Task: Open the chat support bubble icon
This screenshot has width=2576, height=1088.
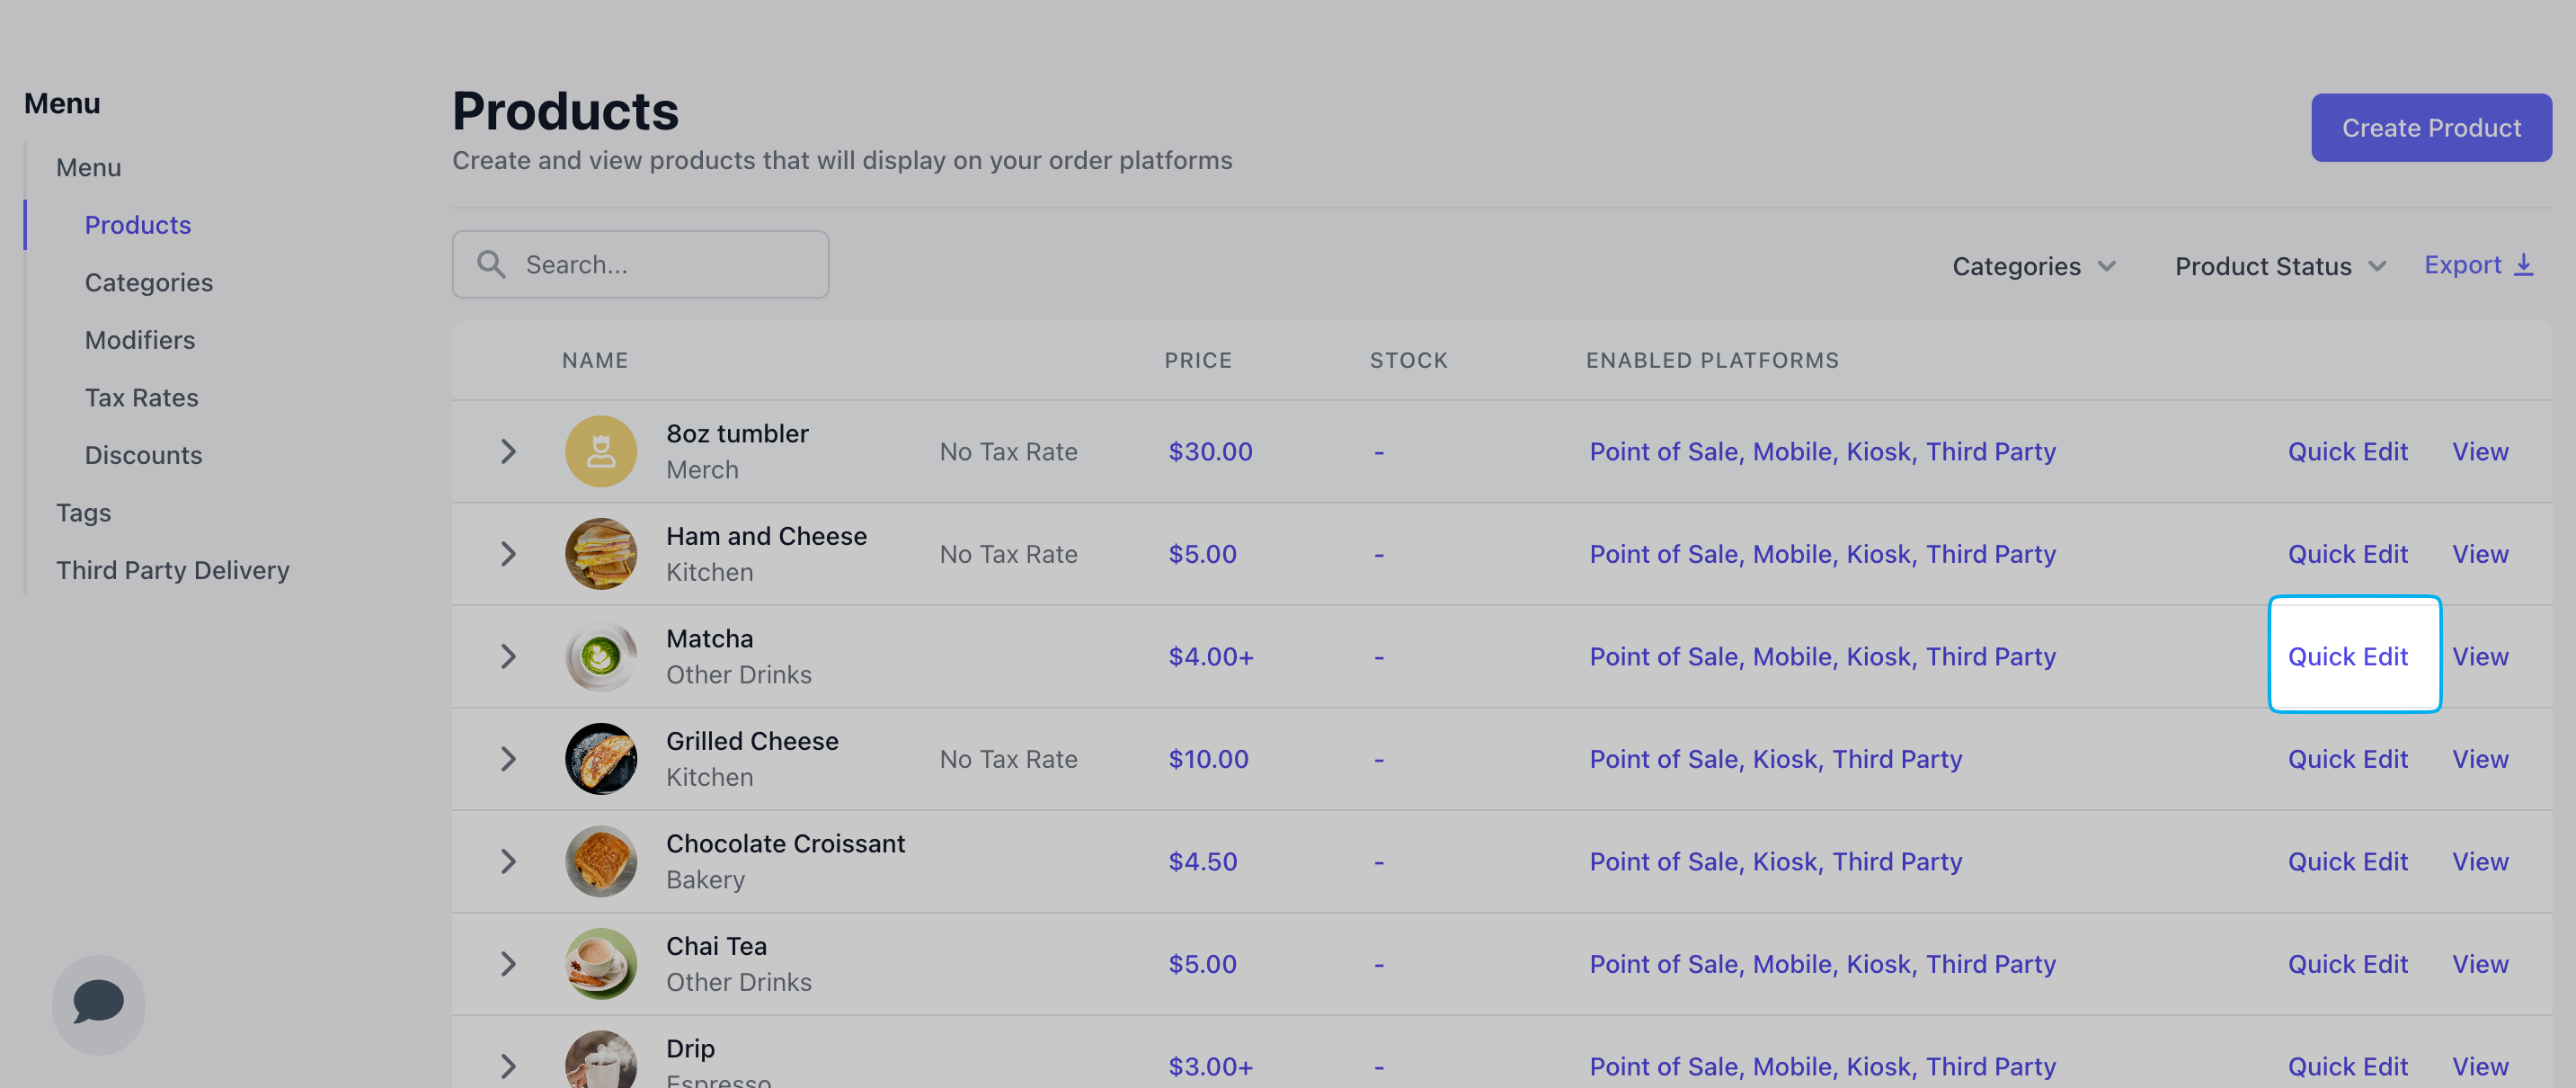Action: (98, 1003)
